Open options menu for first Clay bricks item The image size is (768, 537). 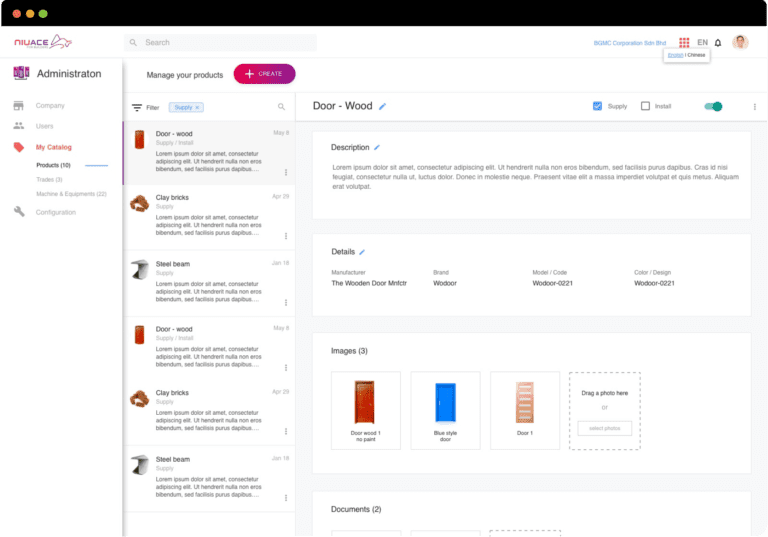point(286,236)
